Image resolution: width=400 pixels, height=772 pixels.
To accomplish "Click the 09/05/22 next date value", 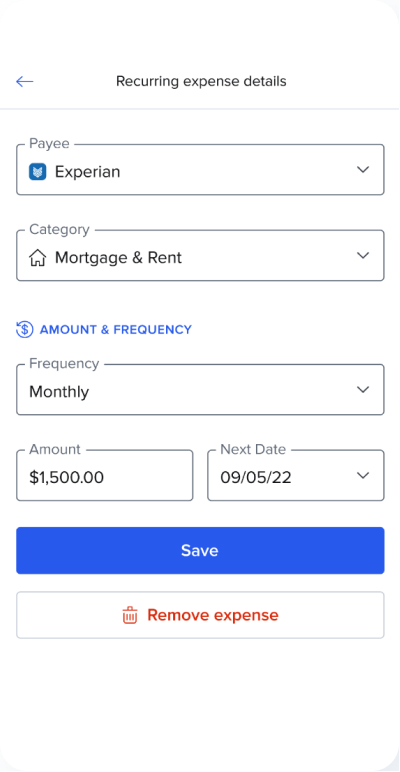I will [x=256, y=477].
